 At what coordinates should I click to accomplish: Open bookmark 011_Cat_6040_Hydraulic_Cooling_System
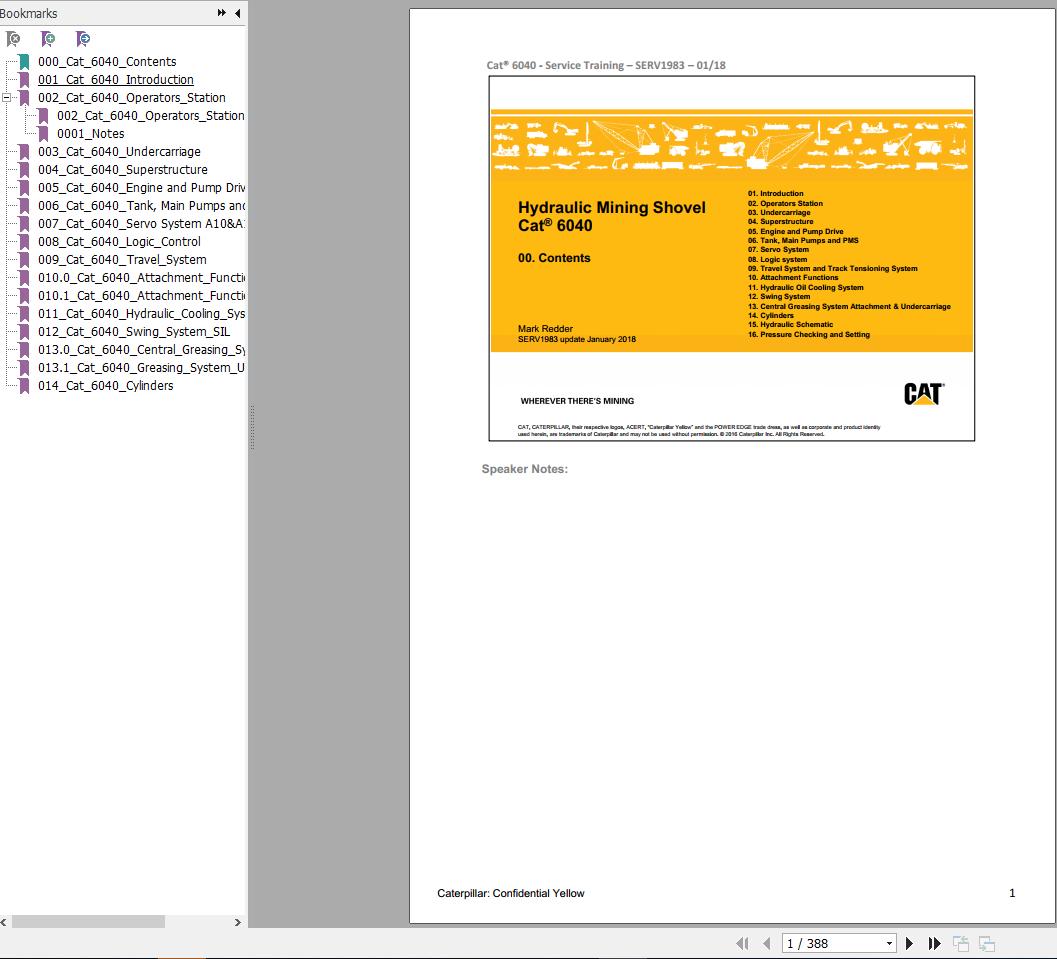point(142,313)
